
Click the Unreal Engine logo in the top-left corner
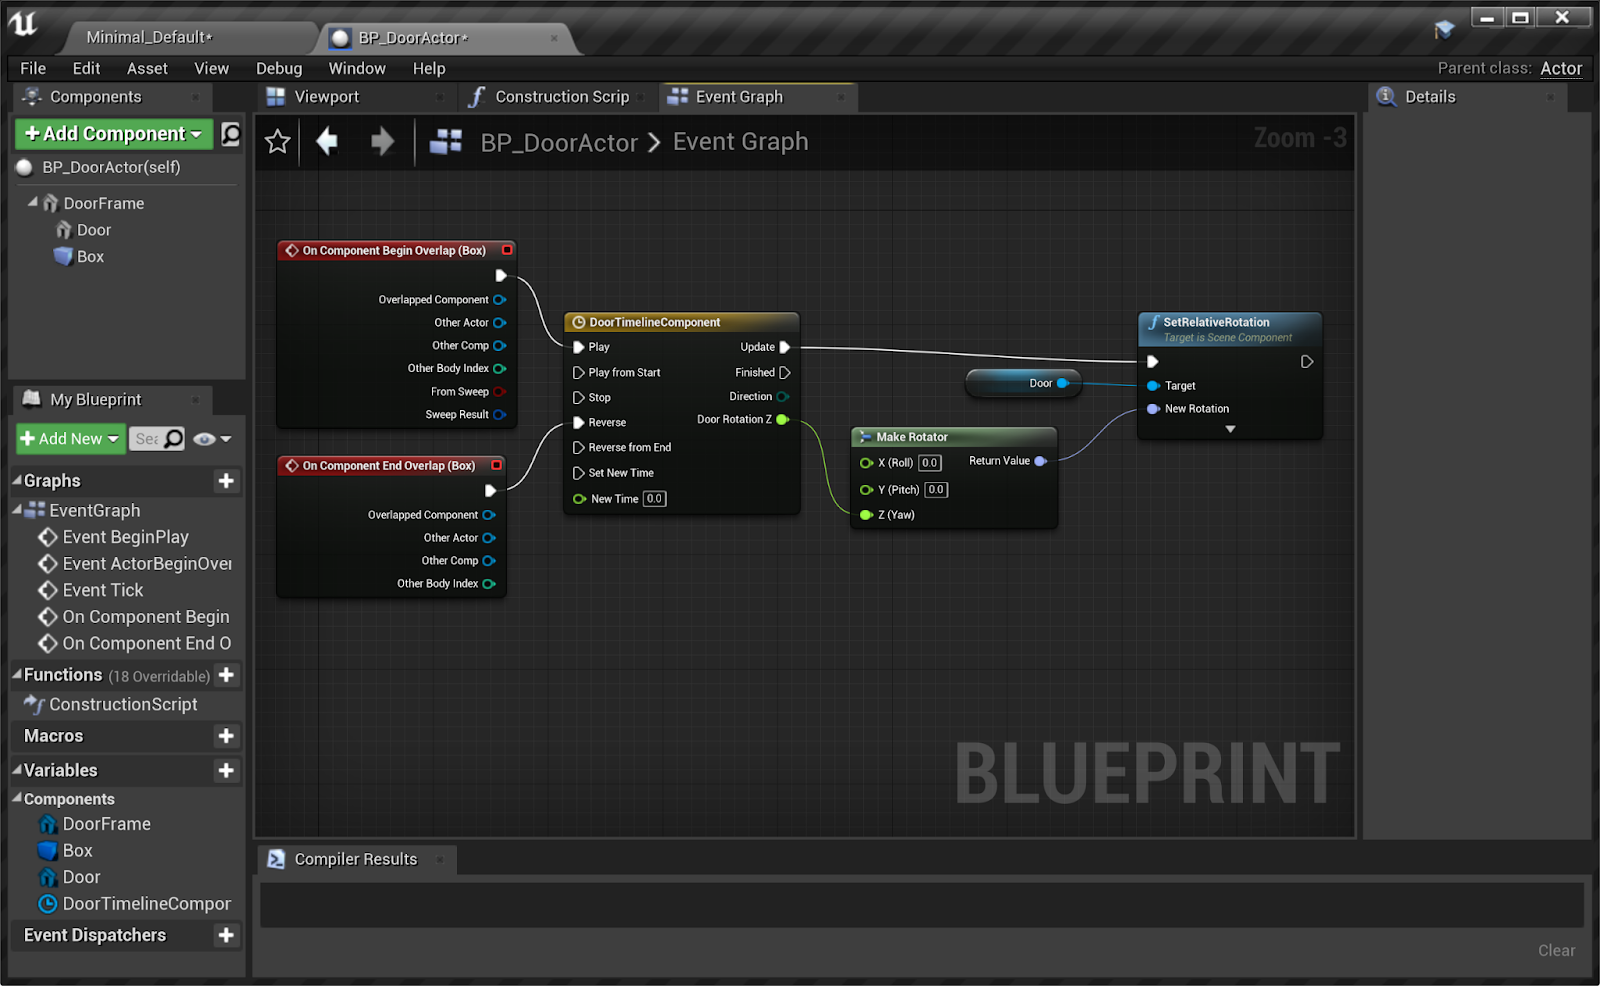(22, 24)
